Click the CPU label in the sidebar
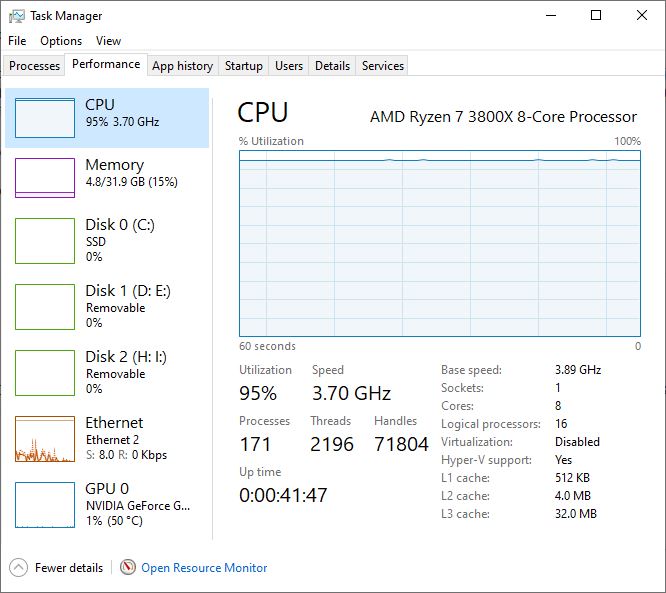 100,104
